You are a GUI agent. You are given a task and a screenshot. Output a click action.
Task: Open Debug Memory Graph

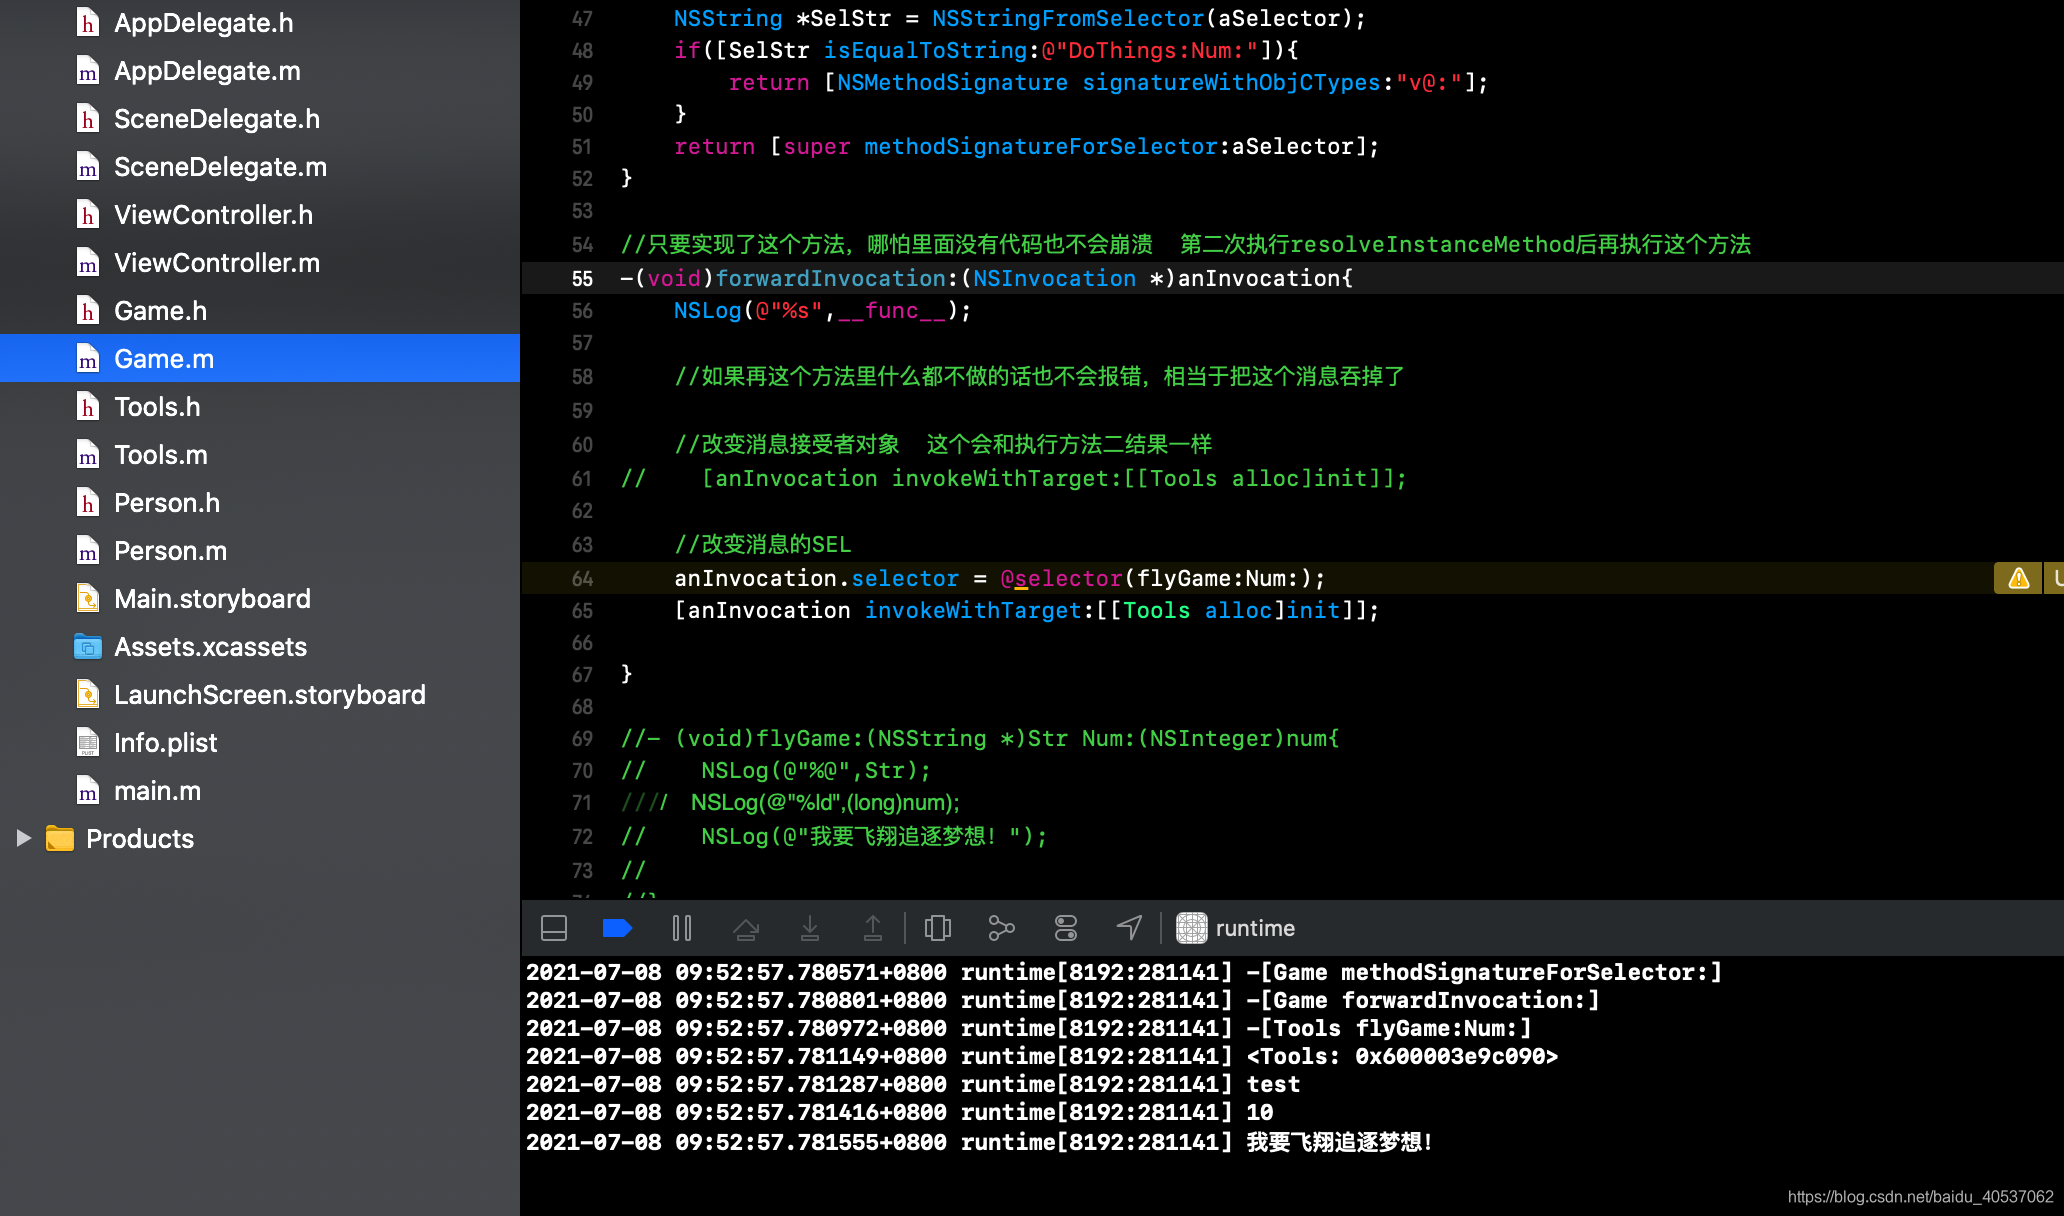coord(1001,928)
